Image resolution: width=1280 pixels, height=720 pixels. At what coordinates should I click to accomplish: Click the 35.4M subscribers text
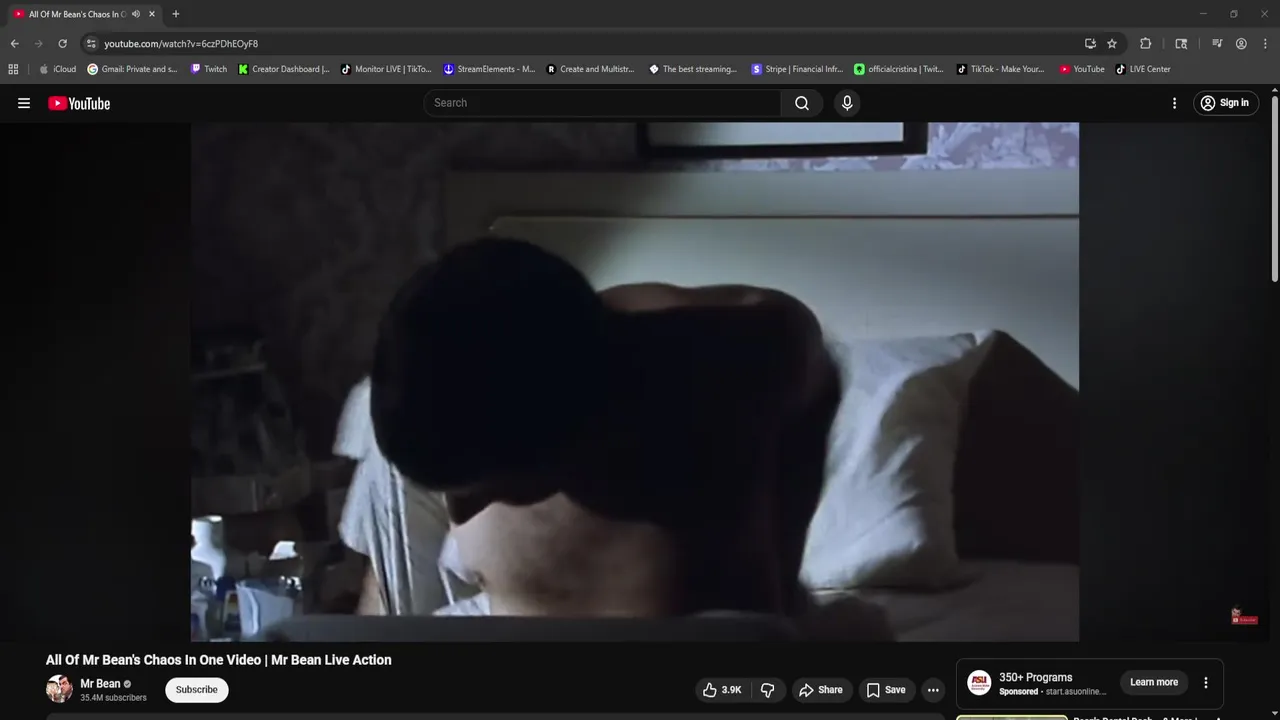click(x=113, y=698)
